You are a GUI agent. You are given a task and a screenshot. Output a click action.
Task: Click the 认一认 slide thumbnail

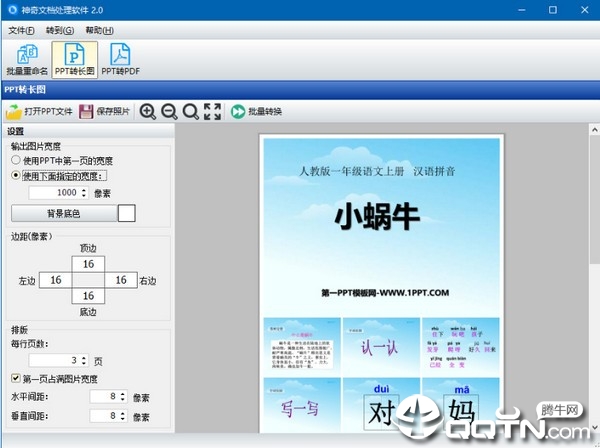381,347
